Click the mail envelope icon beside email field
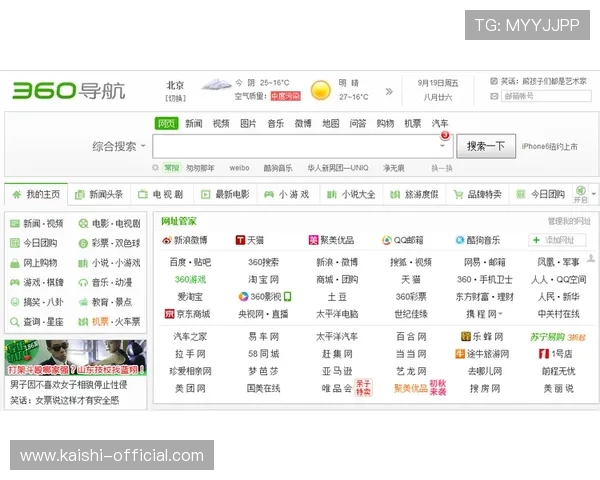 coord(494,96)
